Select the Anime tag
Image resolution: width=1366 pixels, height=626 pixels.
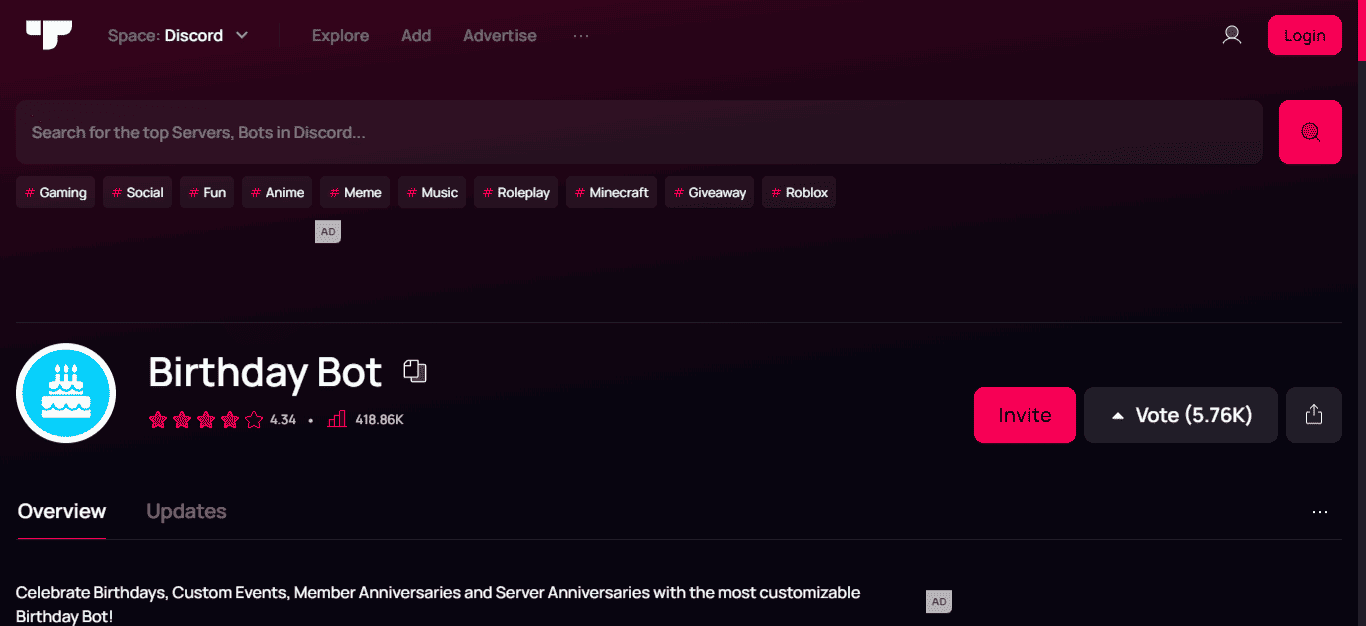[x=277, y=192]
